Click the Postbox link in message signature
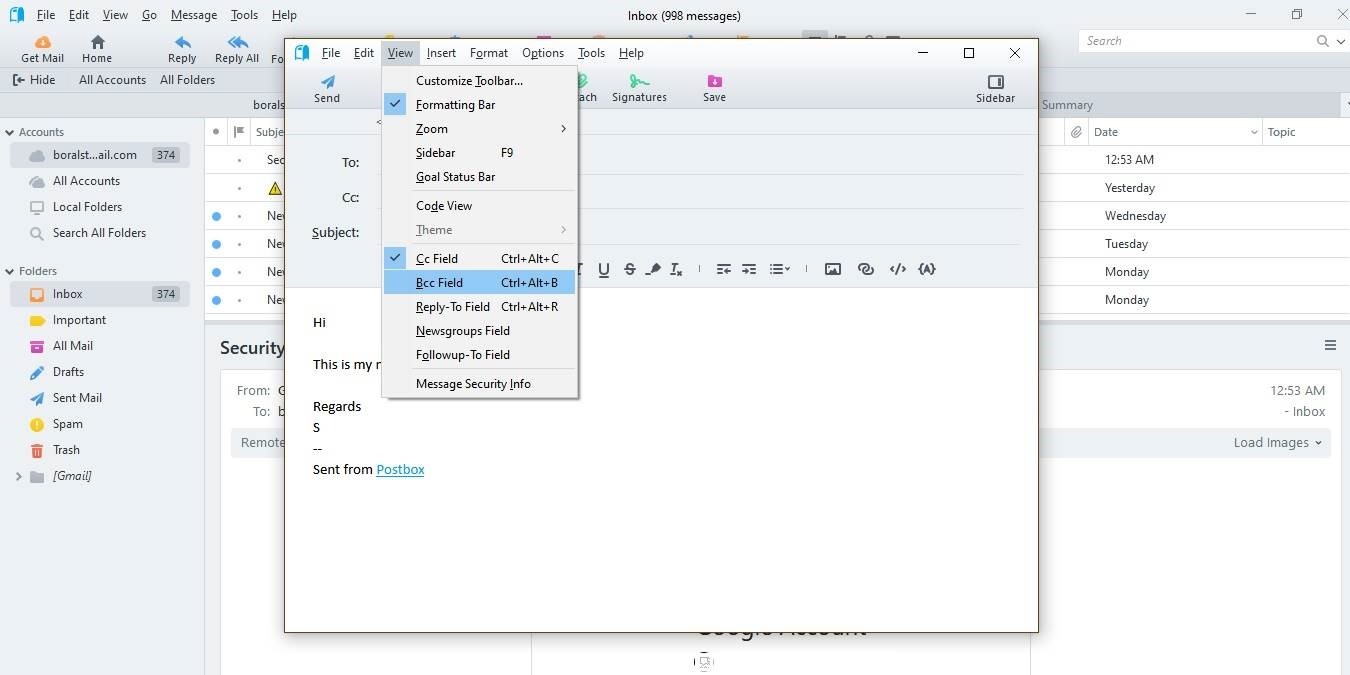Image resolution: width=1350 pixels, height=675 pixels. tap(400, 469)
